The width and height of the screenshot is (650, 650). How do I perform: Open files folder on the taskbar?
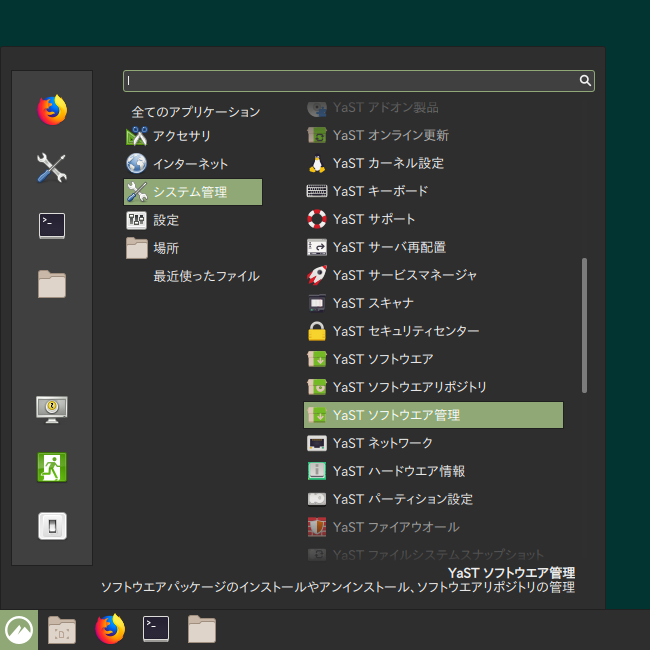[202, 629]
